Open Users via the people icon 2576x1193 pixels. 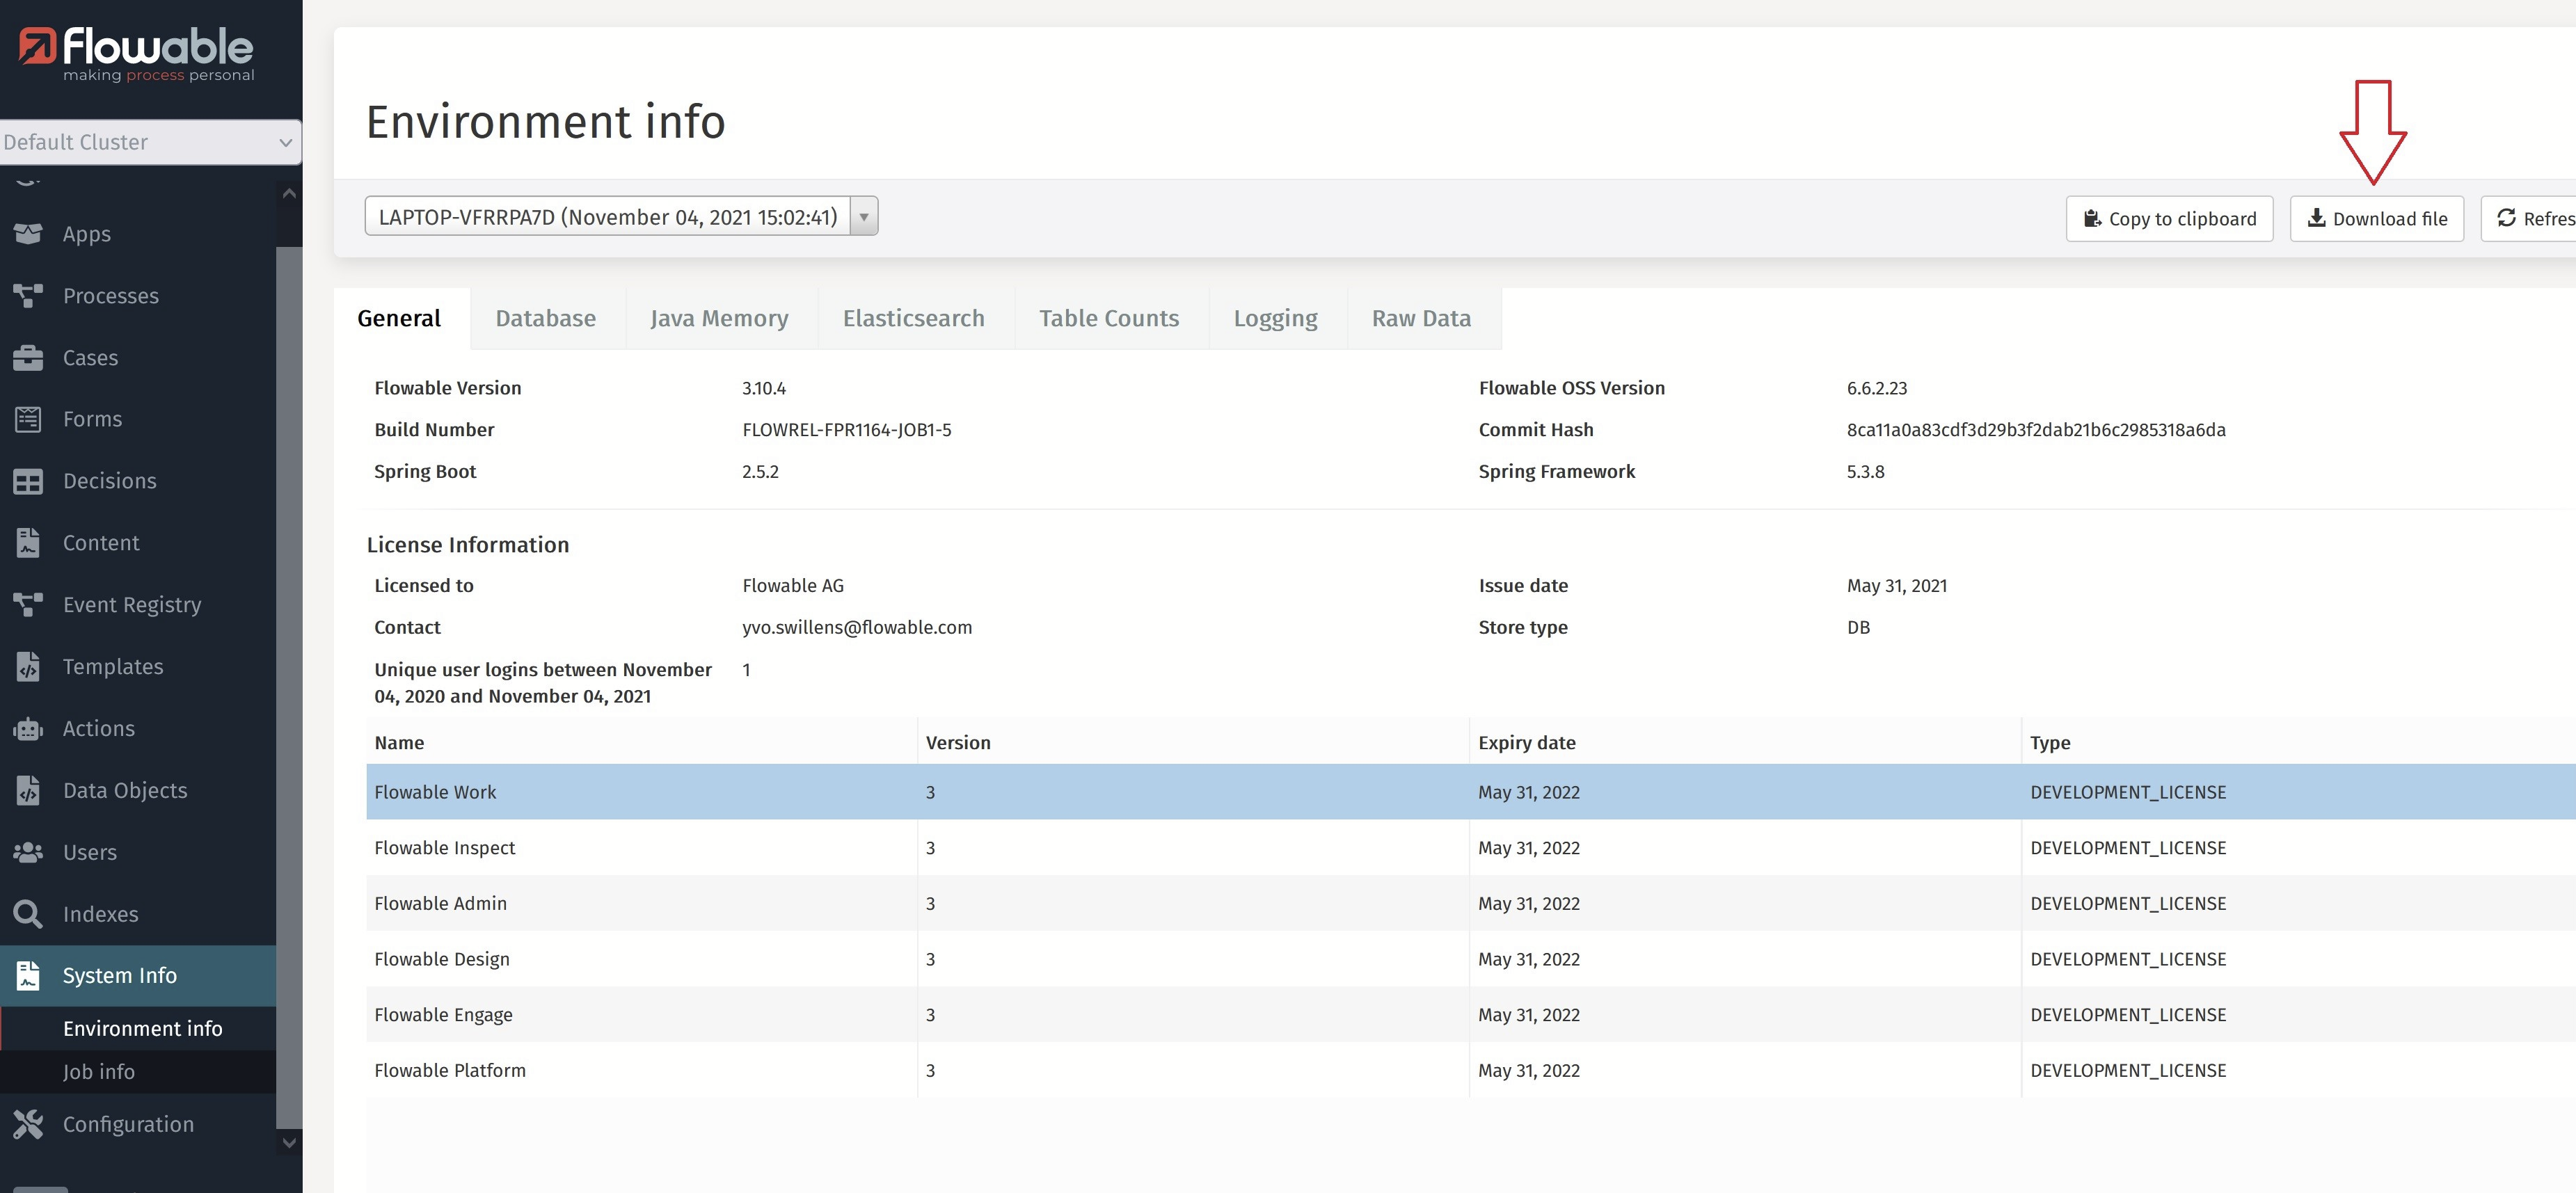(x=28, y=852)
